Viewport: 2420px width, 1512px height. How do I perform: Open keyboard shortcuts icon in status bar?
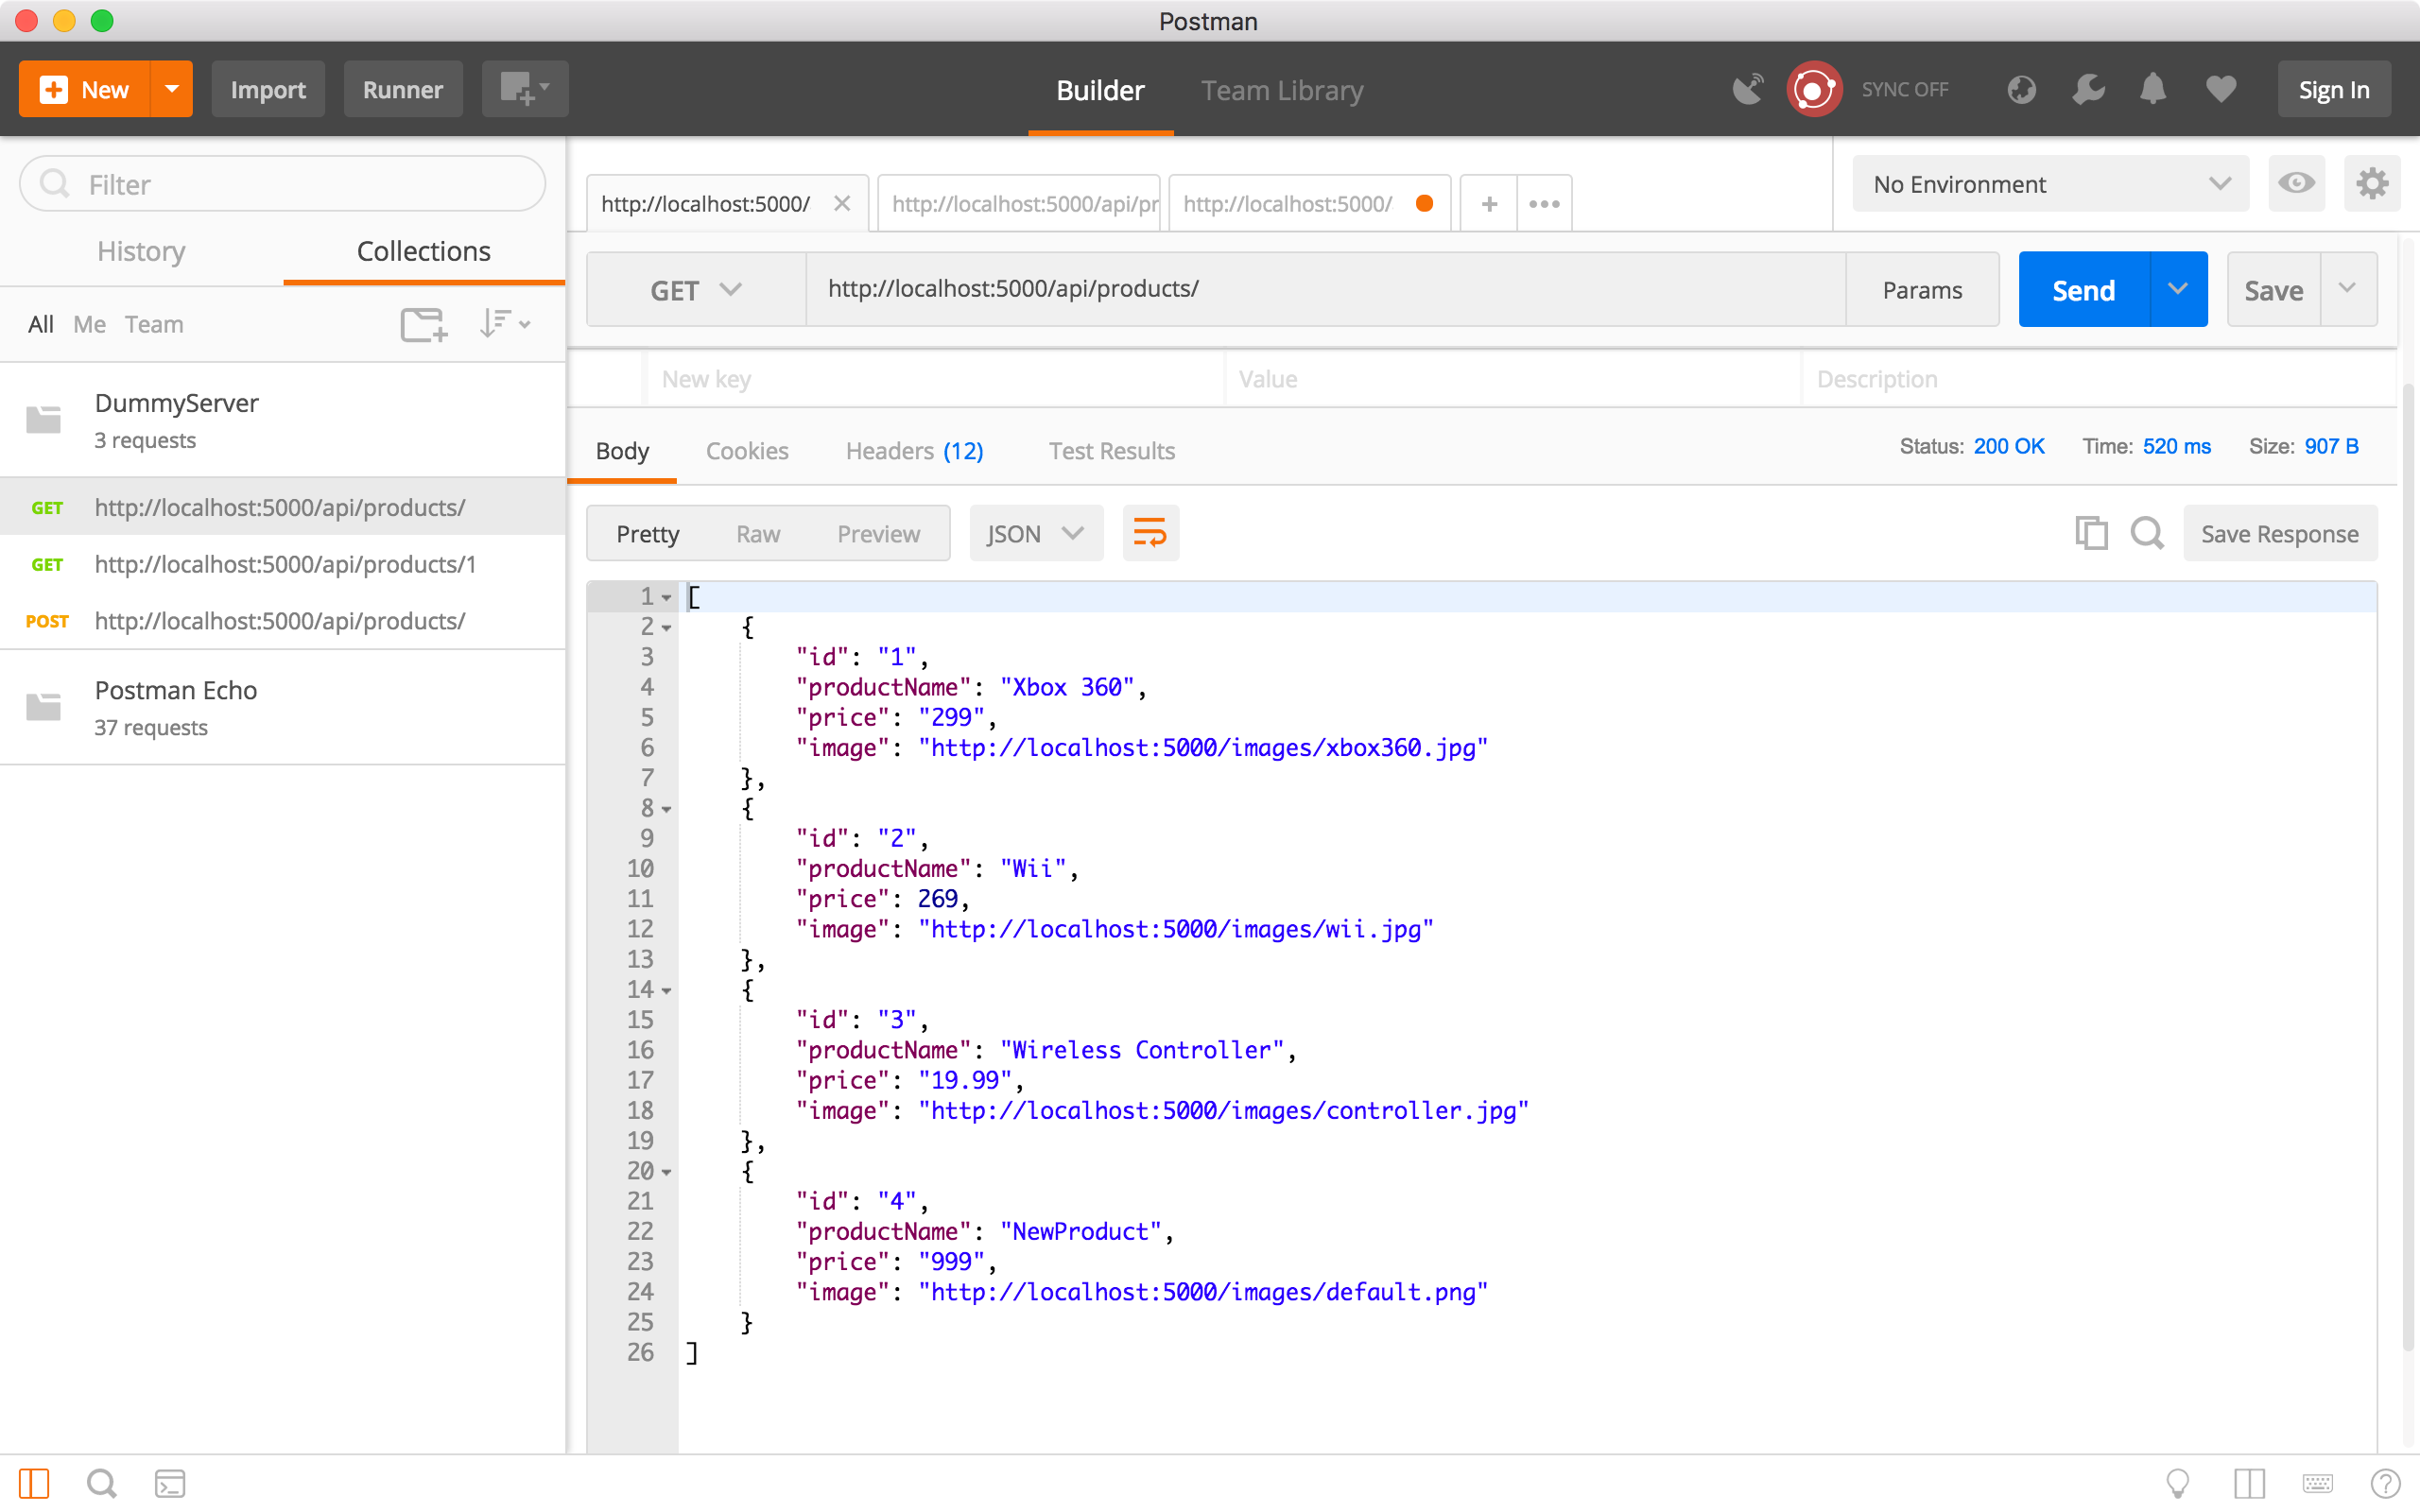tap(2317, 1483)
